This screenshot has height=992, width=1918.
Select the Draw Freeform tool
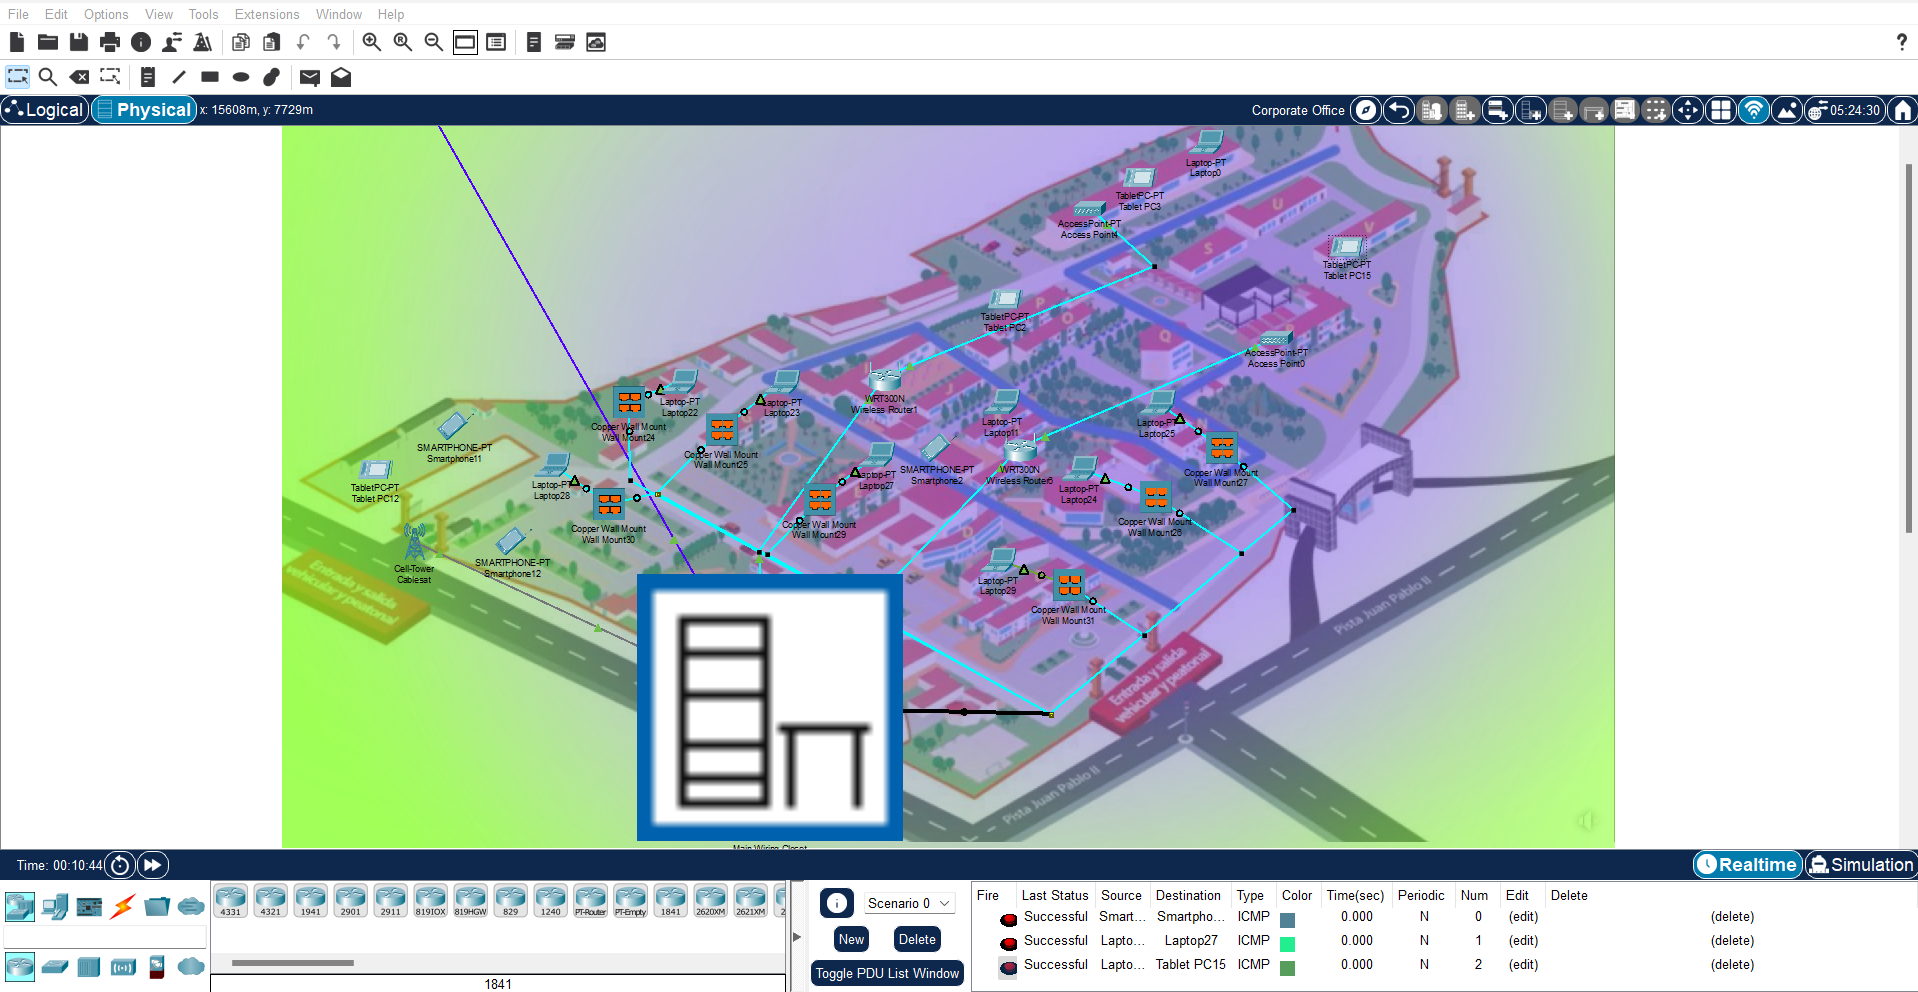(272, 77)
